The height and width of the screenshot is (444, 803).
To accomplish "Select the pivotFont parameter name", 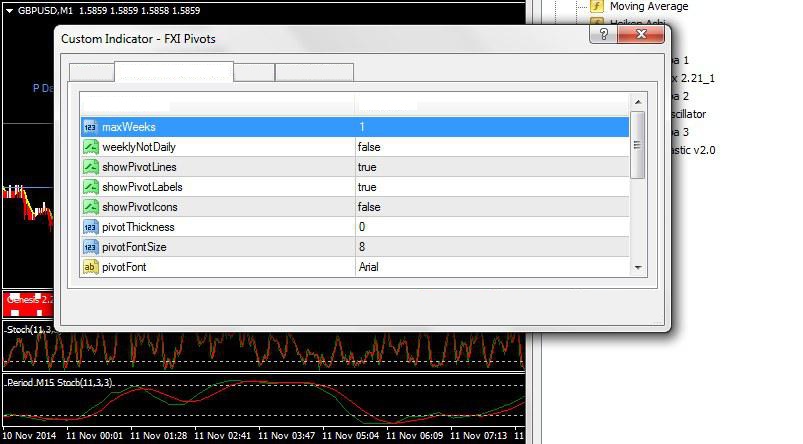I will pos(124,267).
